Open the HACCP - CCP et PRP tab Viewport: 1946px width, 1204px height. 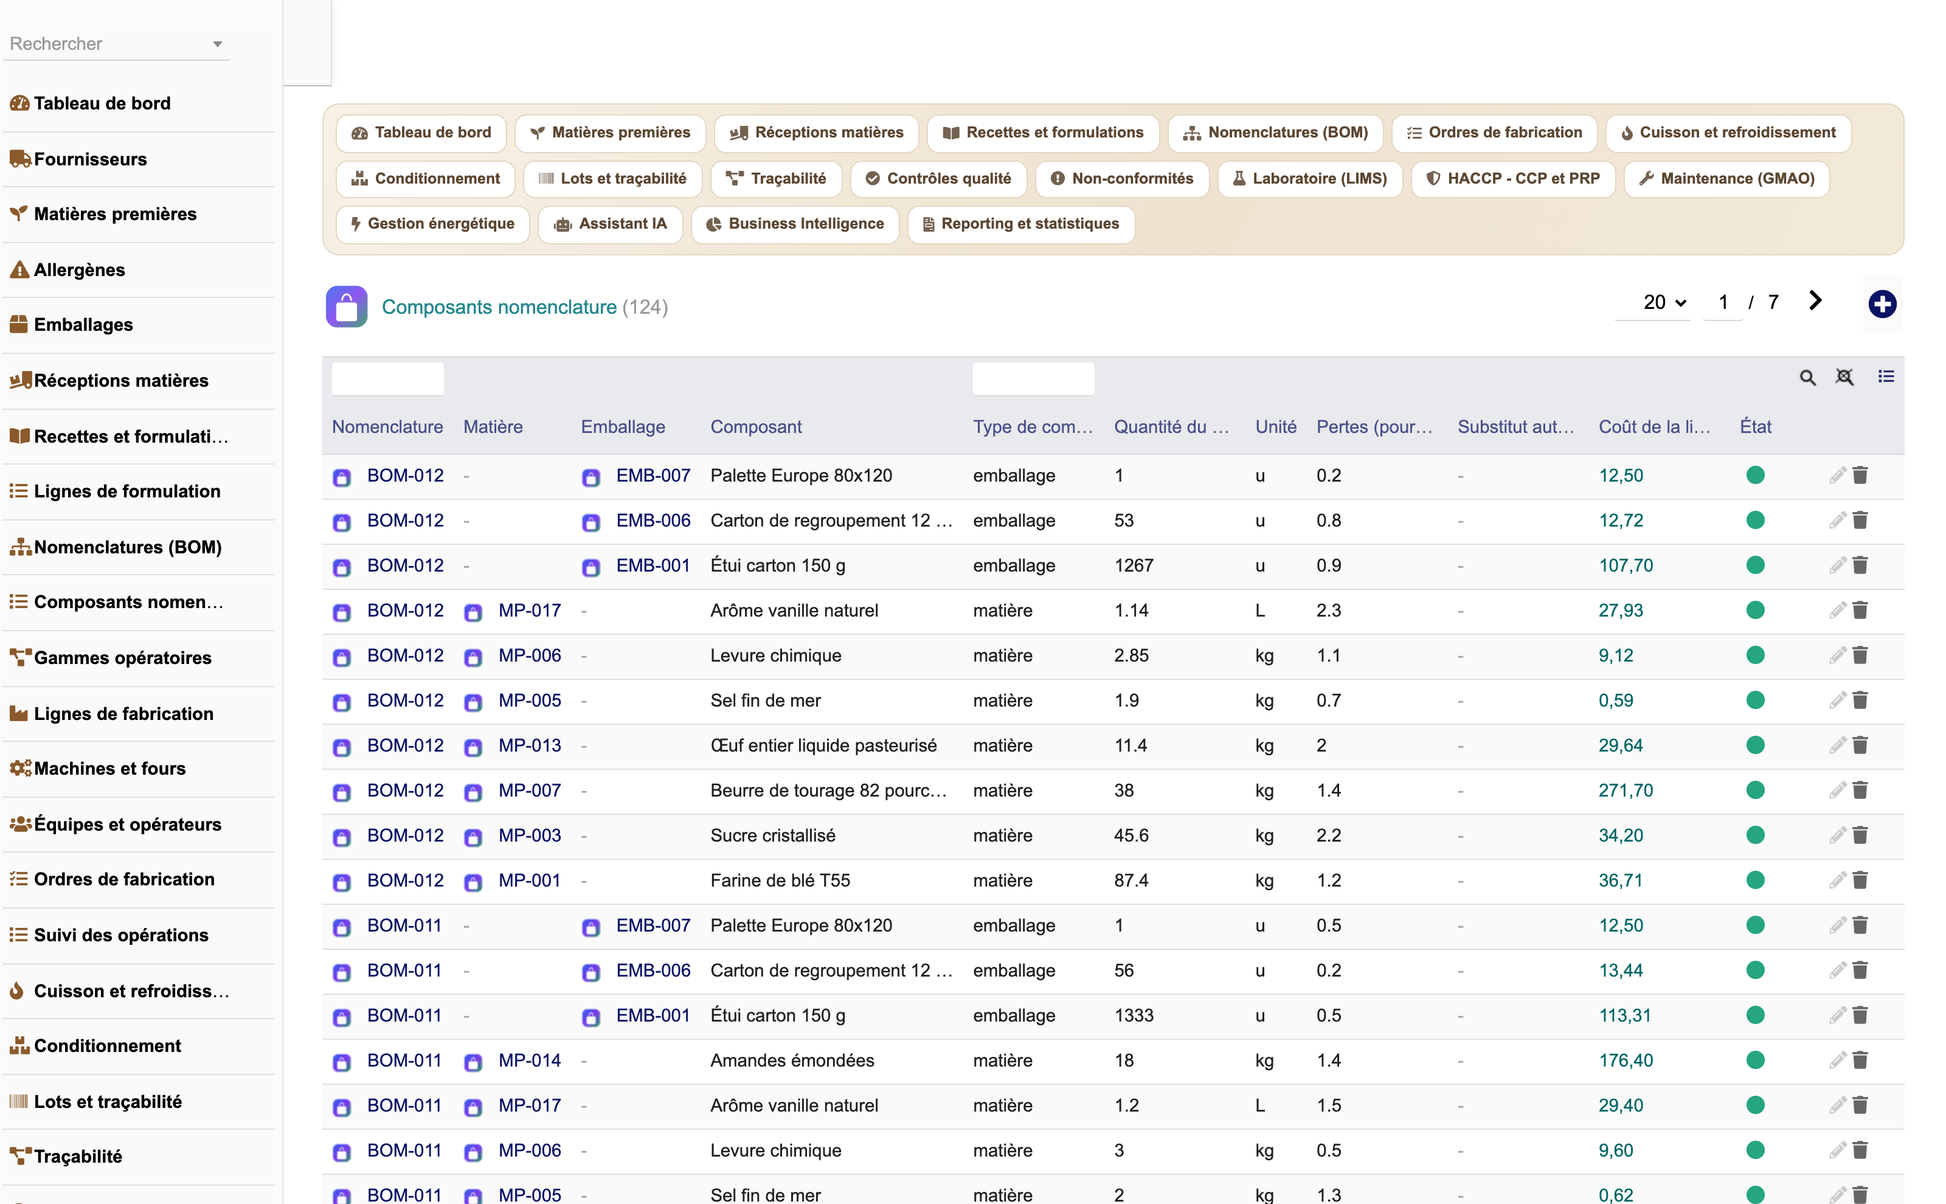1513,178
